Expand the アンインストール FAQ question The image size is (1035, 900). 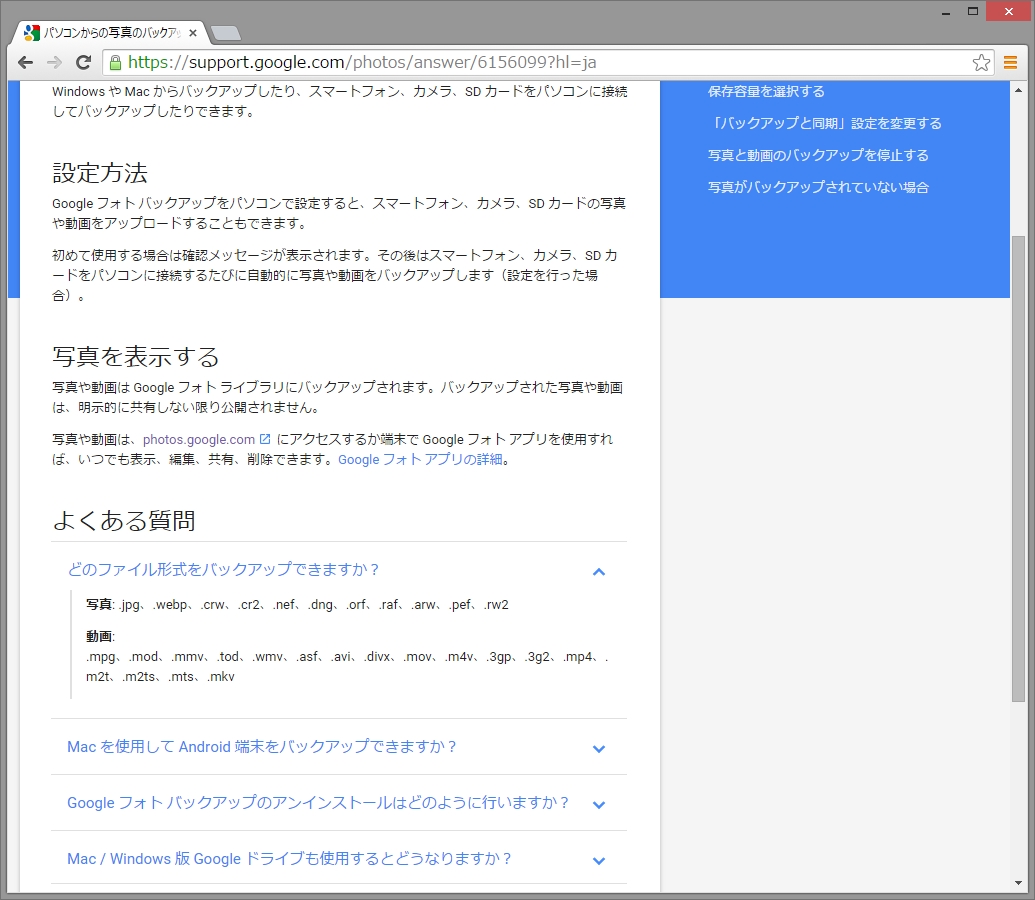pos(318,803)
